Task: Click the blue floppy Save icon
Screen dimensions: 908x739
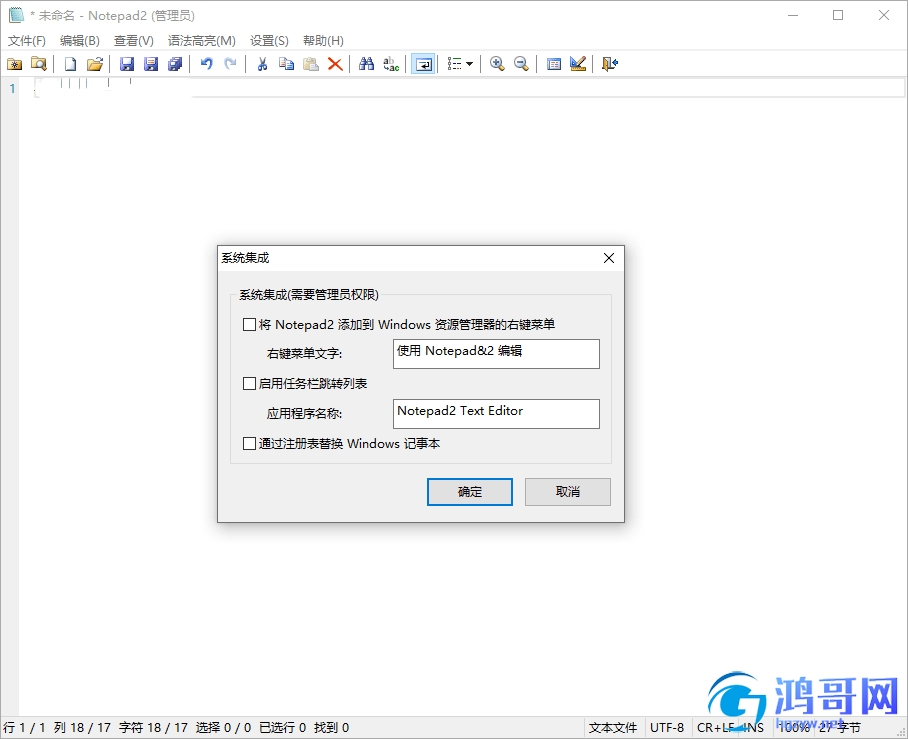Action: (127, 64)
